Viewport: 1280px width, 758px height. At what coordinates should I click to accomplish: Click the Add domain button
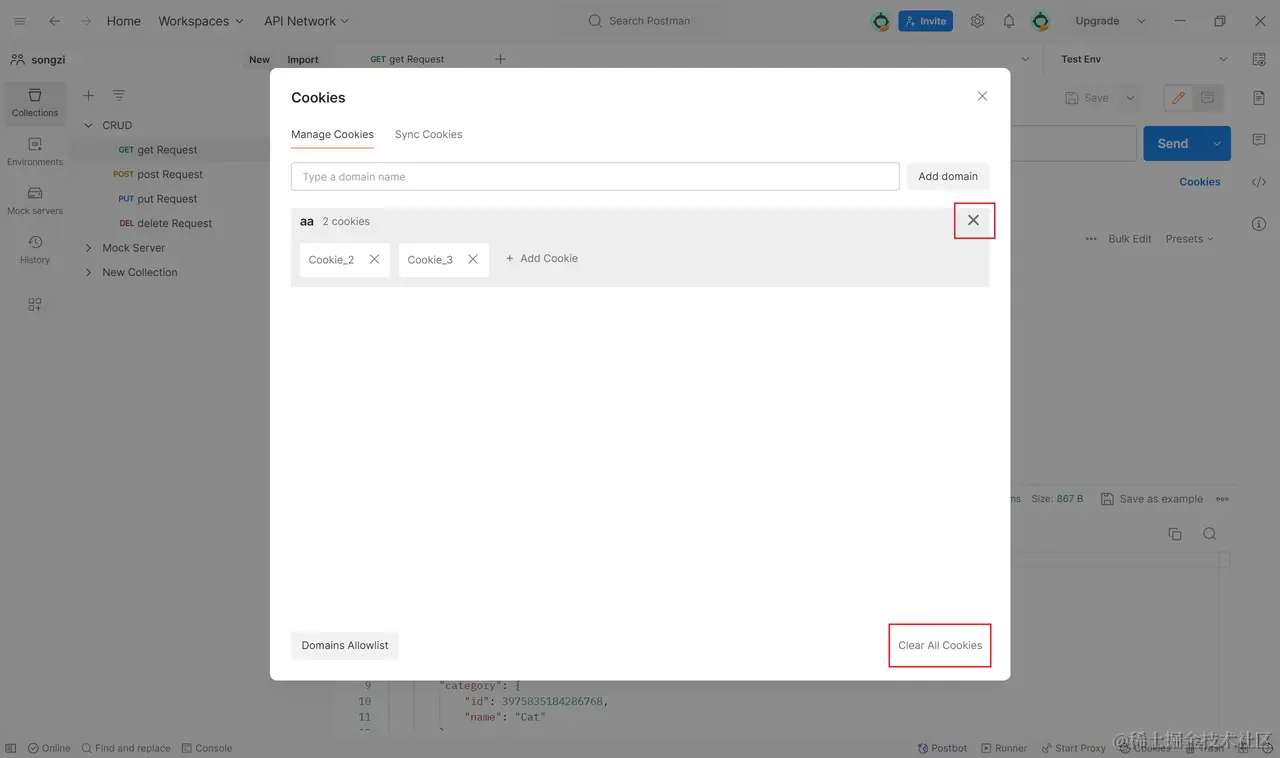(948, 177)
